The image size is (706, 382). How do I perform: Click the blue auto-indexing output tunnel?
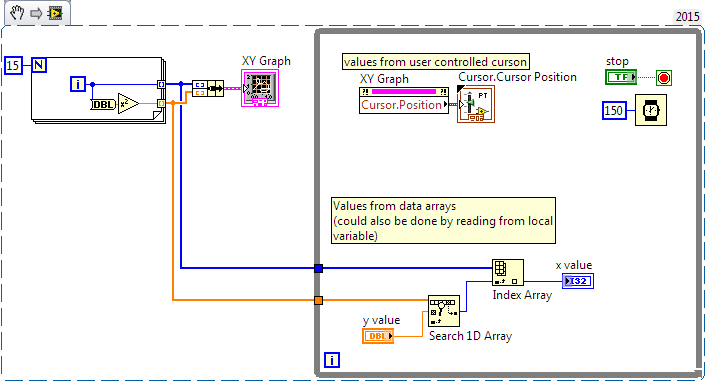coord(161,84)
